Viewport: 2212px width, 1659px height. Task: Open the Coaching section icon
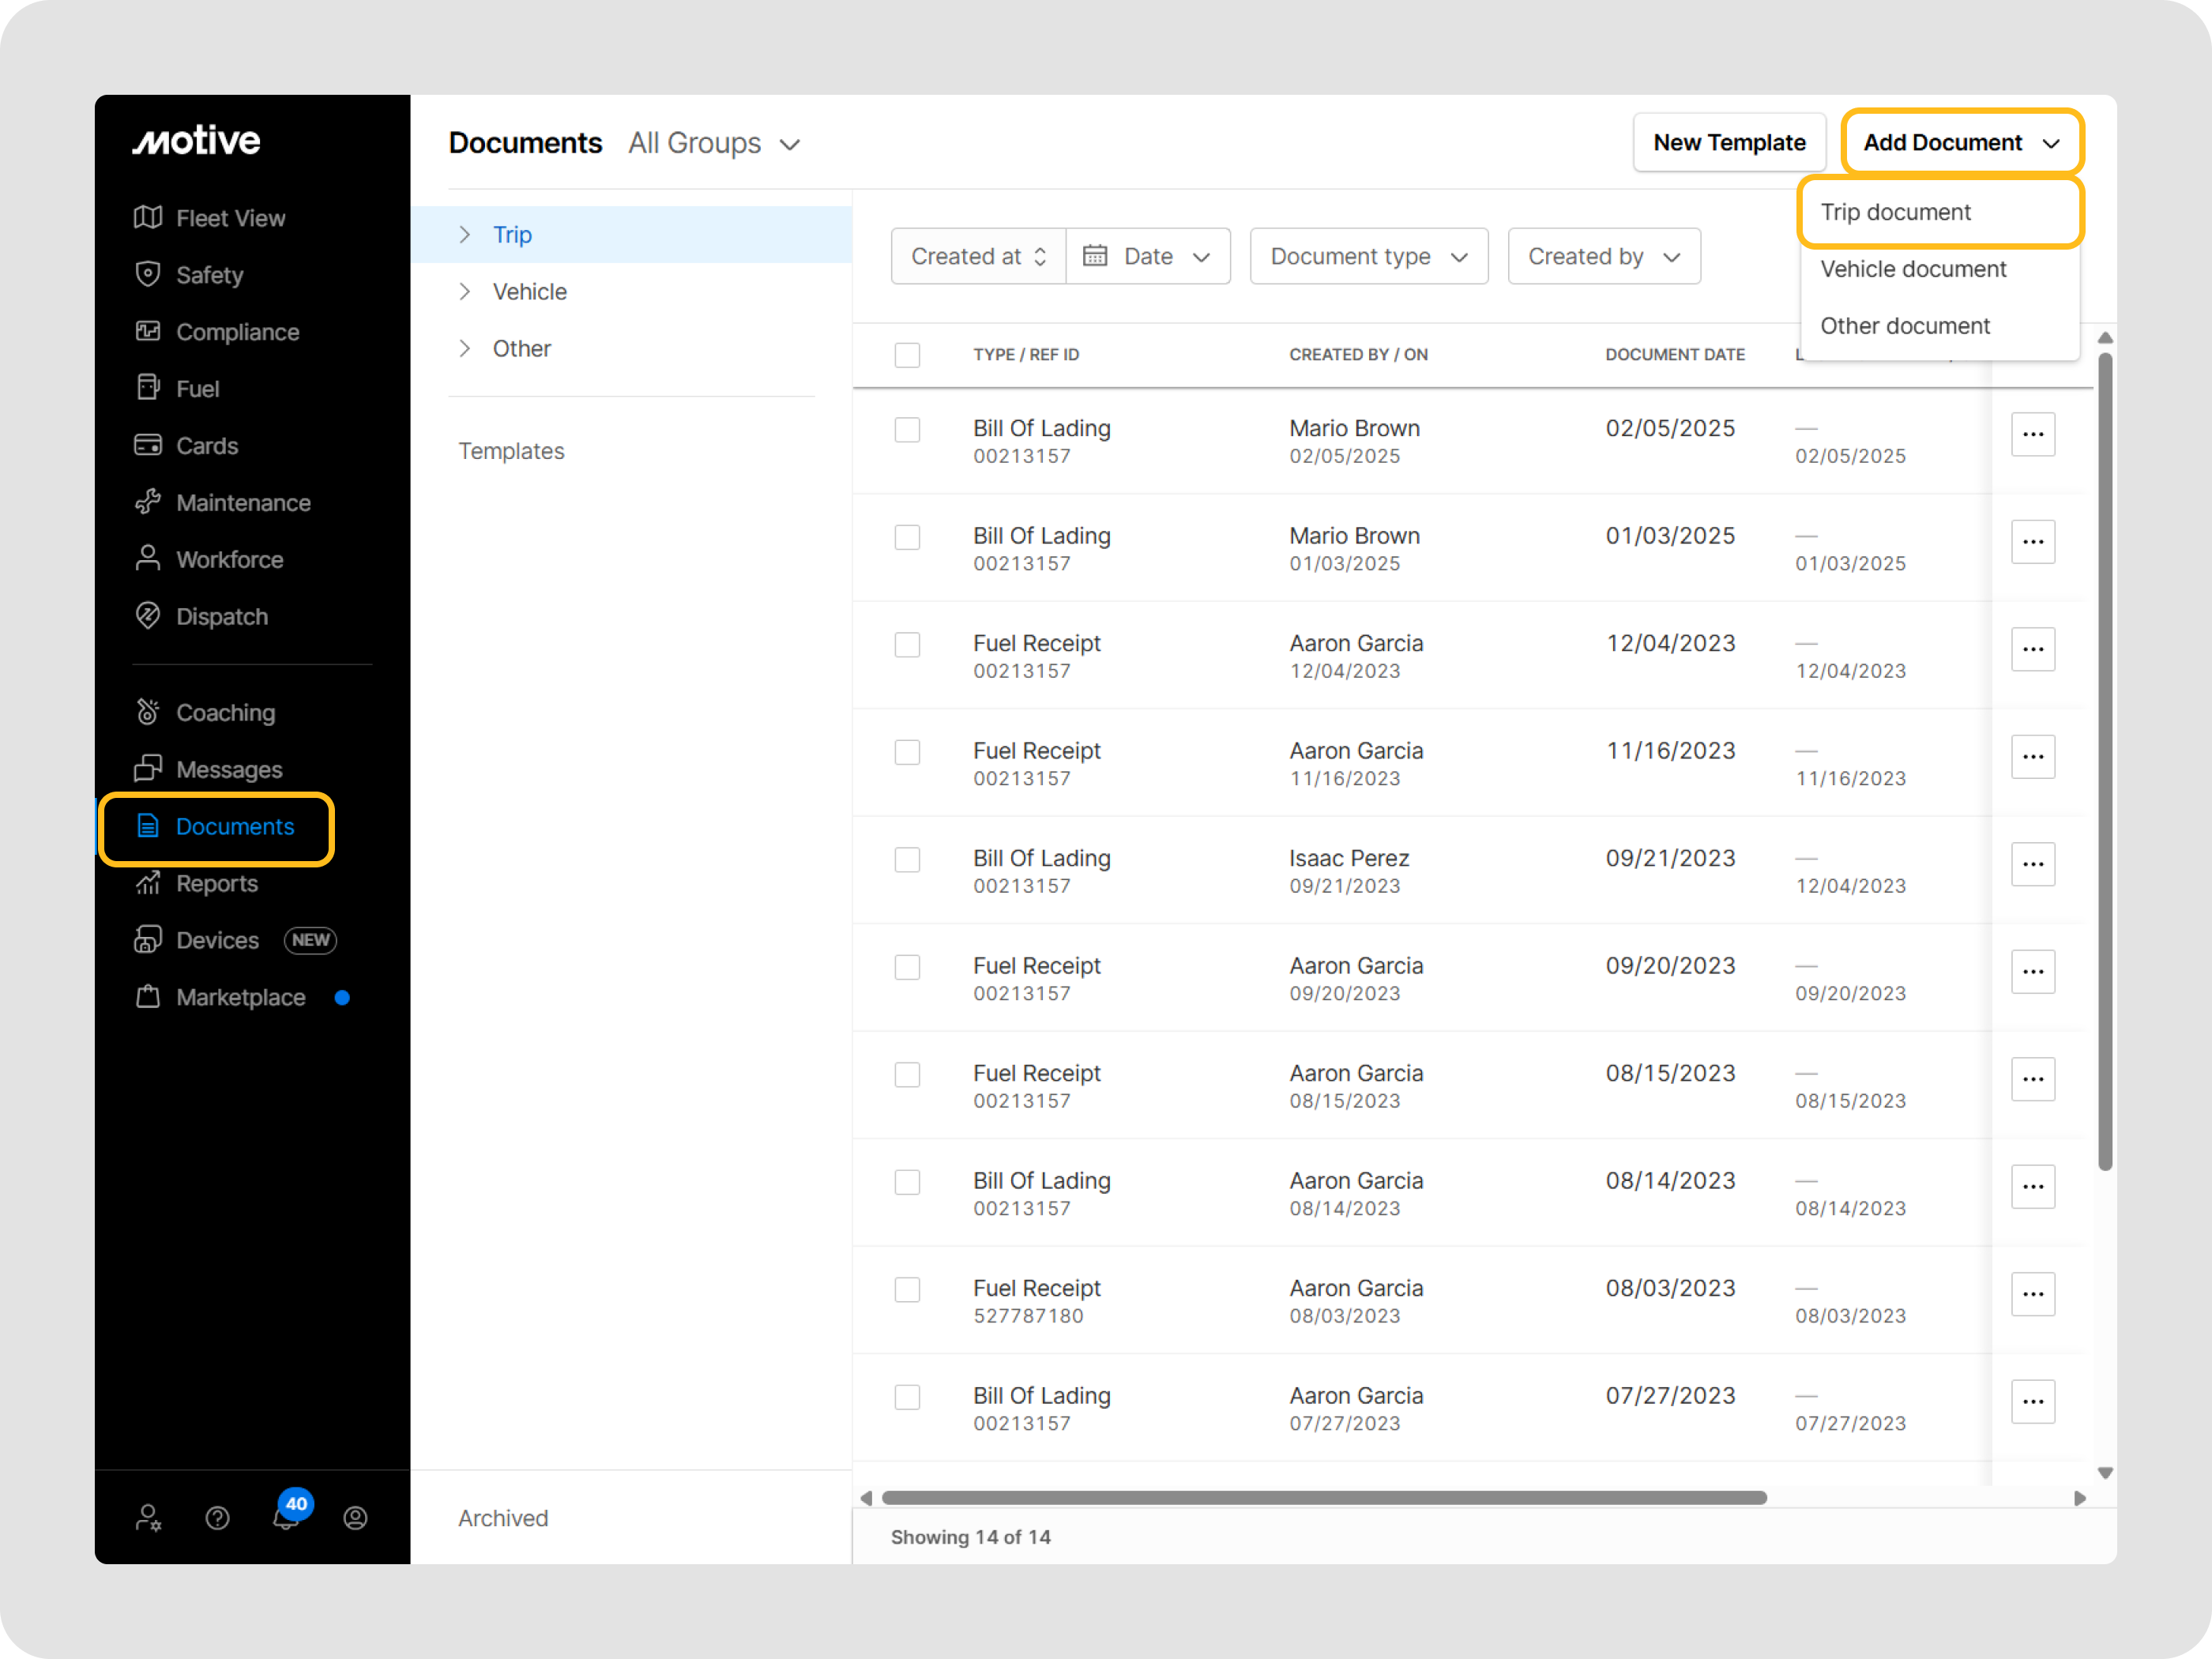pos(148,711)
